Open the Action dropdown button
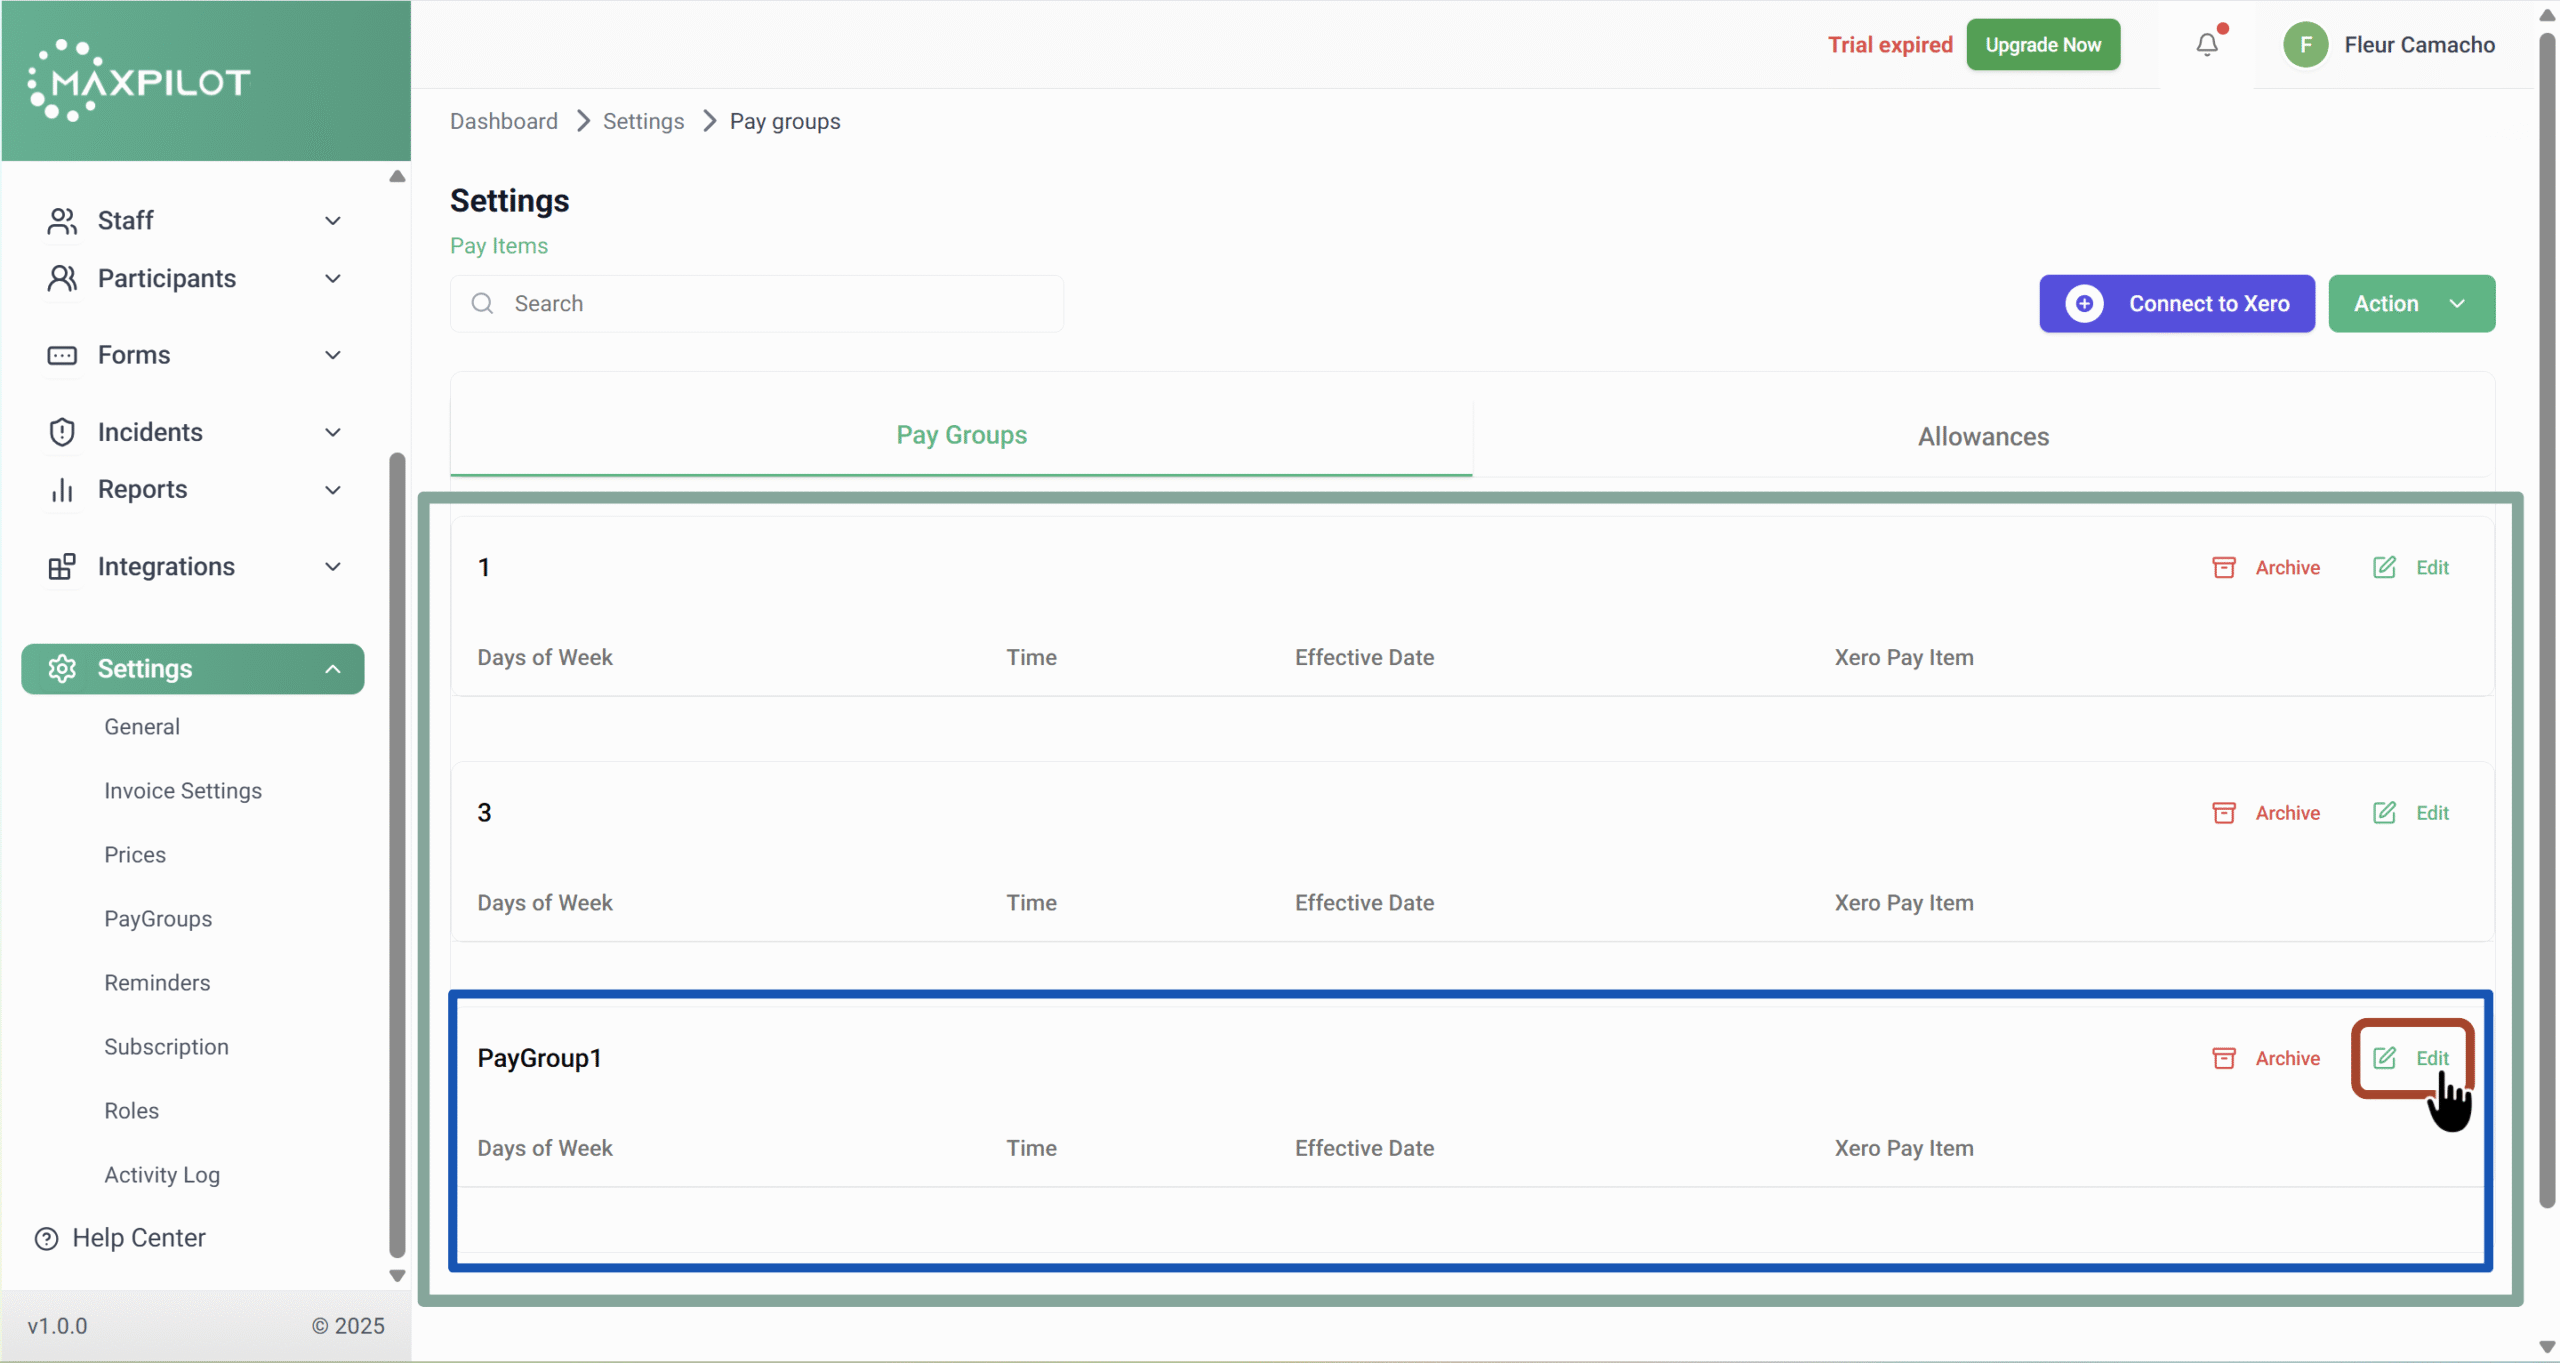This screenshot has height=1363, width=2560. pyautogui.click(x=2411, y=304)
